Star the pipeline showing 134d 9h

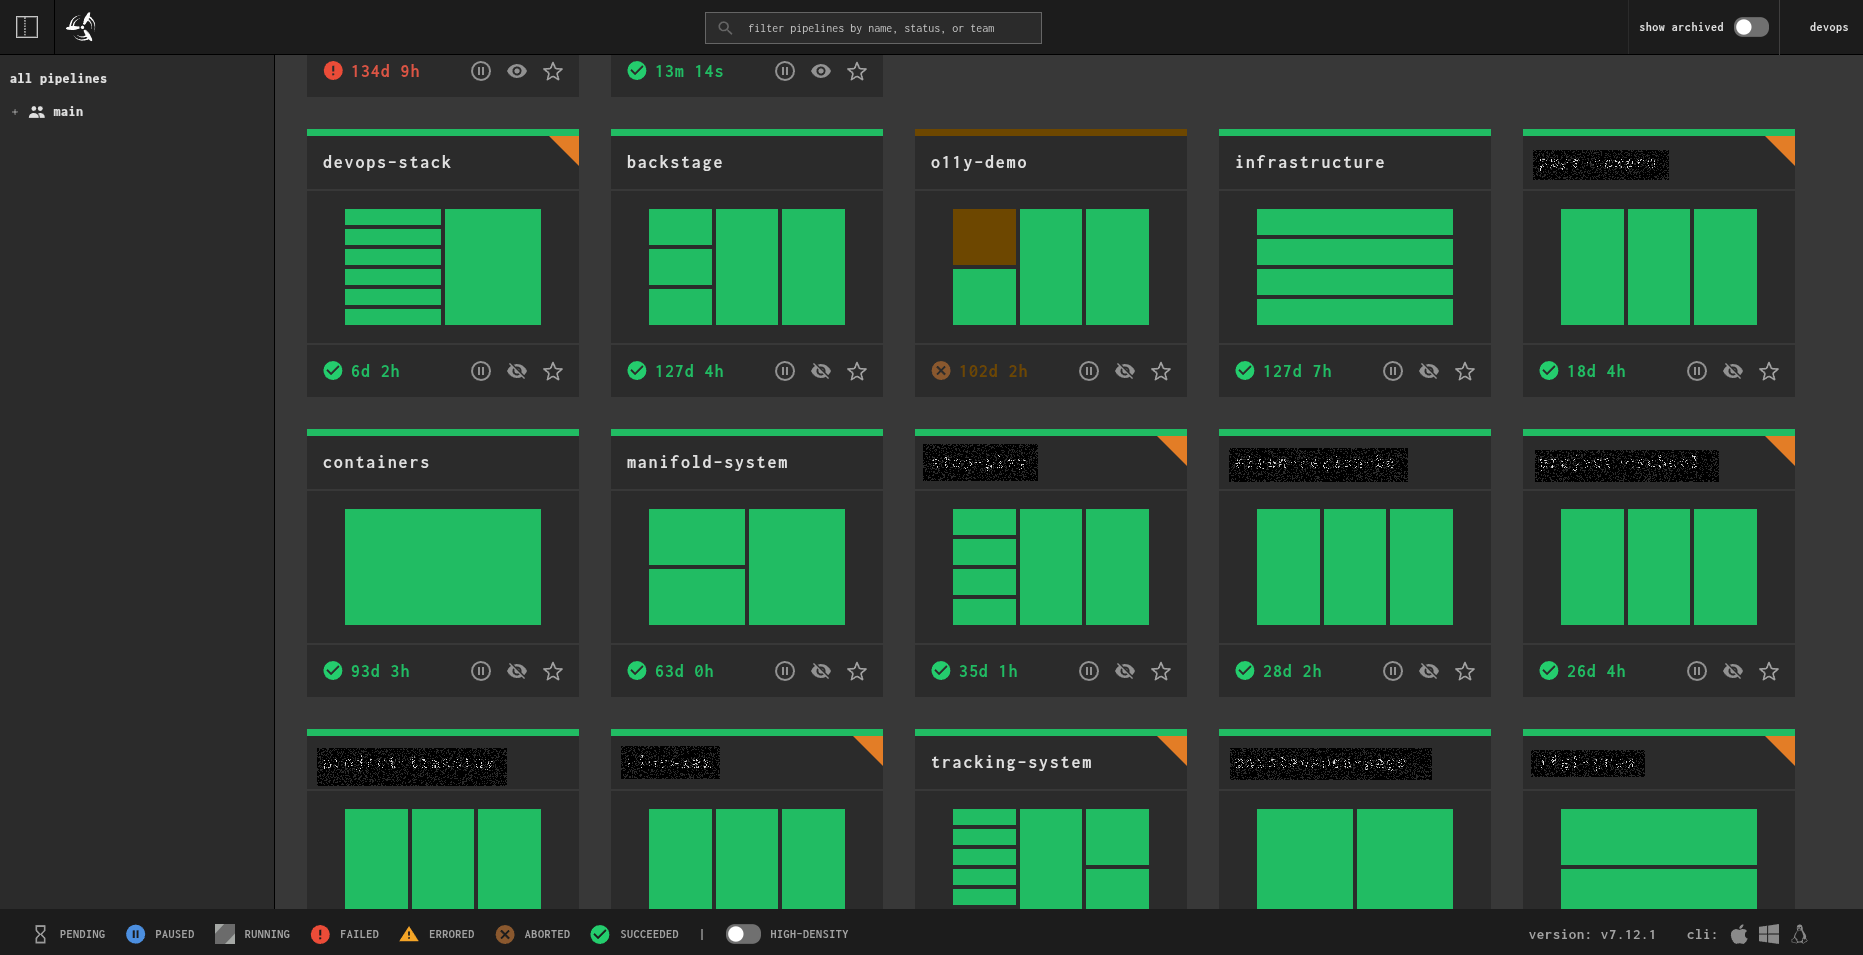(553, 71)
